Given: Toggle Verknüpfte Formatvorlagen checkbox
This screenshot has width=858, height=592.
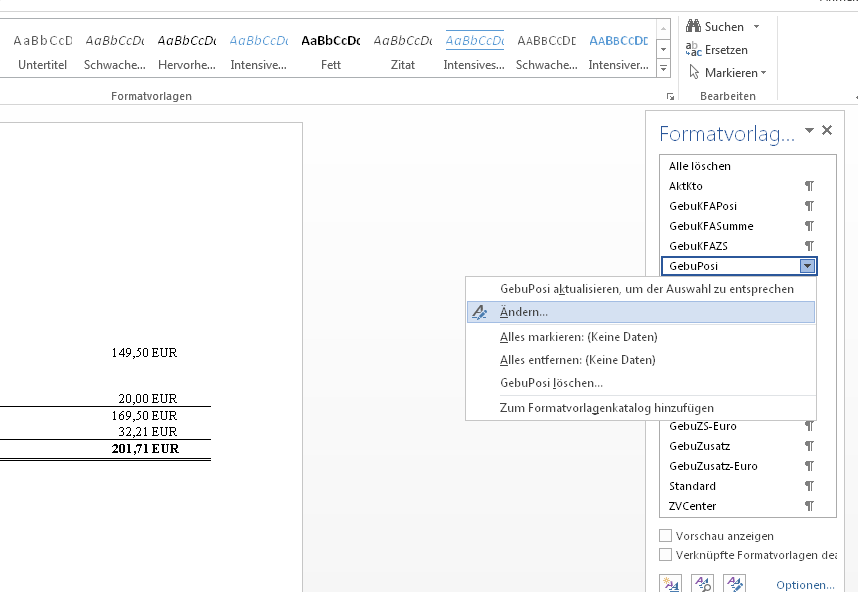Looking at the screenshot, I should pos(666,554).
